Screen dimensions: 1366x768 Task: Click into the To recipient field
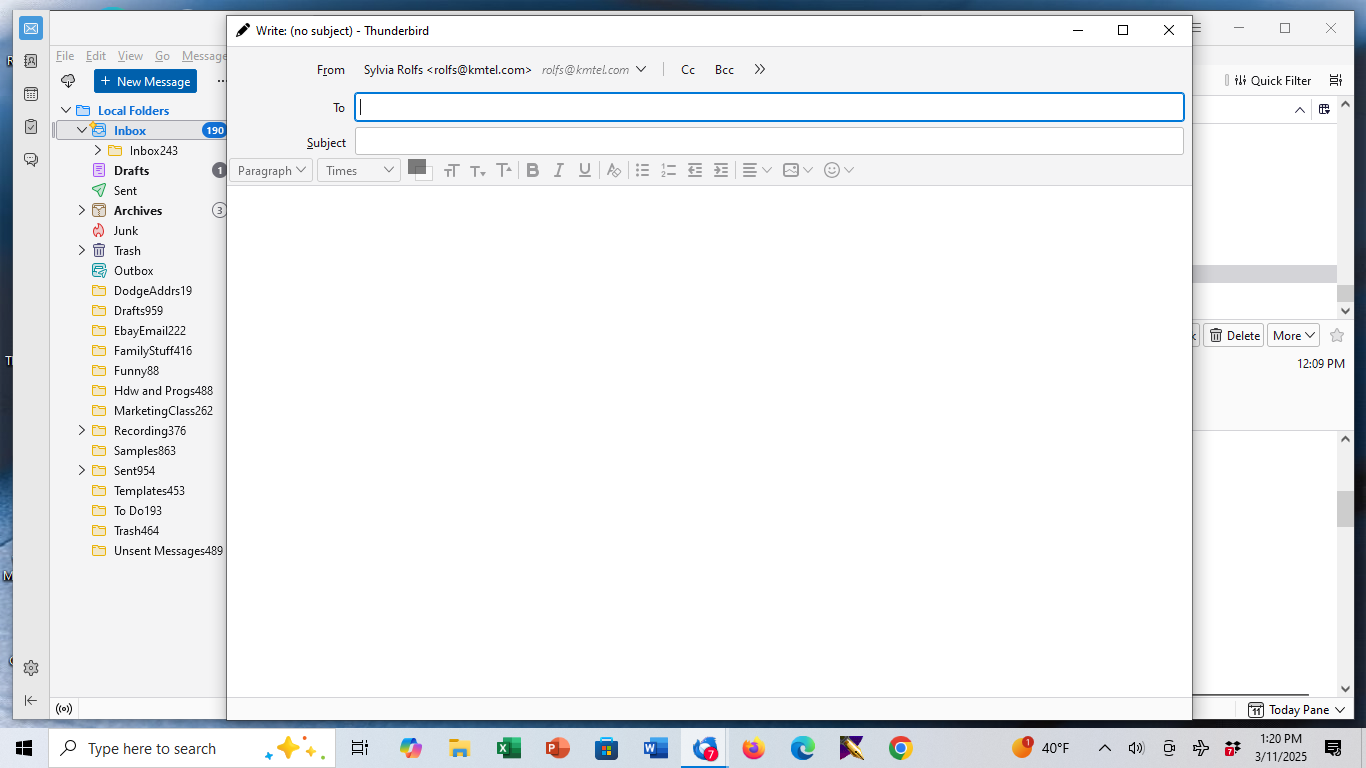769,108
